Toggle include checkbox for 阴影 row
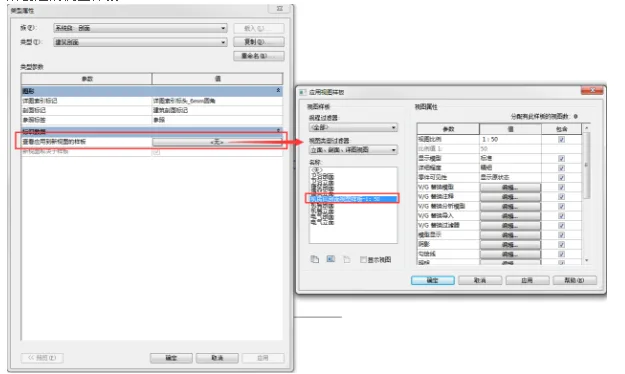The height and width of the screenshot is (374, 625). point(562,245)
